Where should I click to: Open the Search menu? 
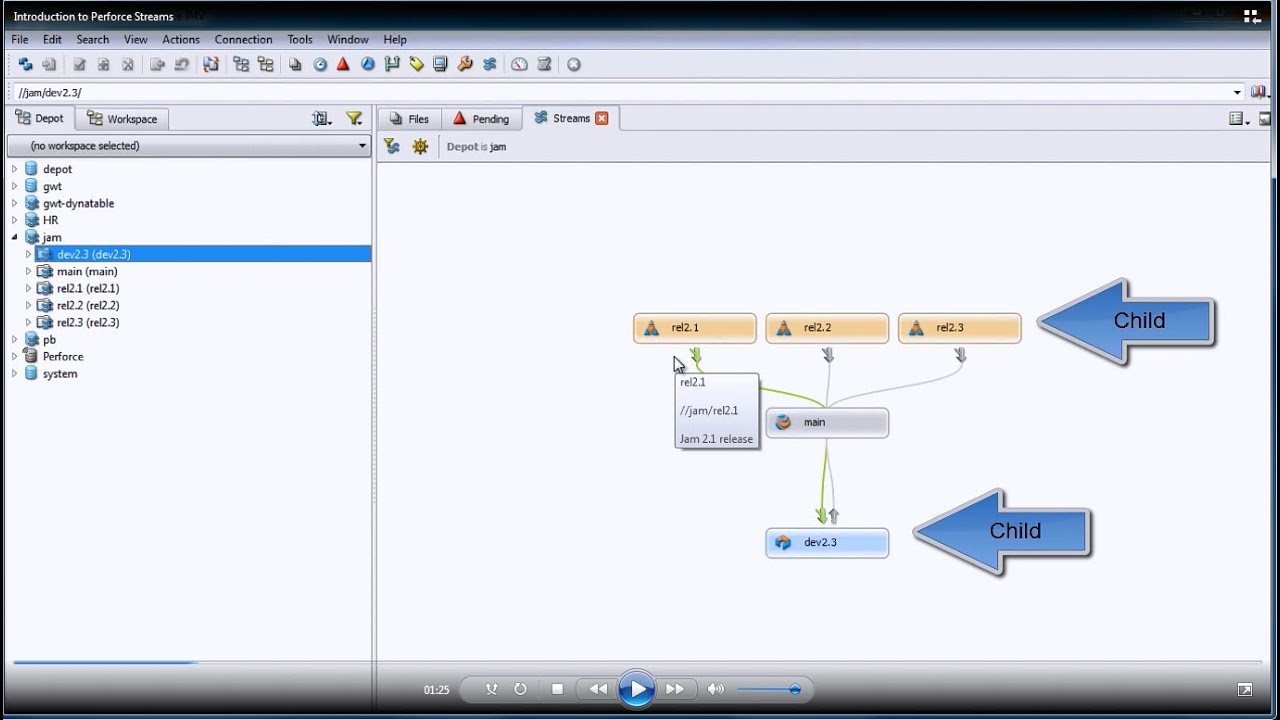point(92,39)
